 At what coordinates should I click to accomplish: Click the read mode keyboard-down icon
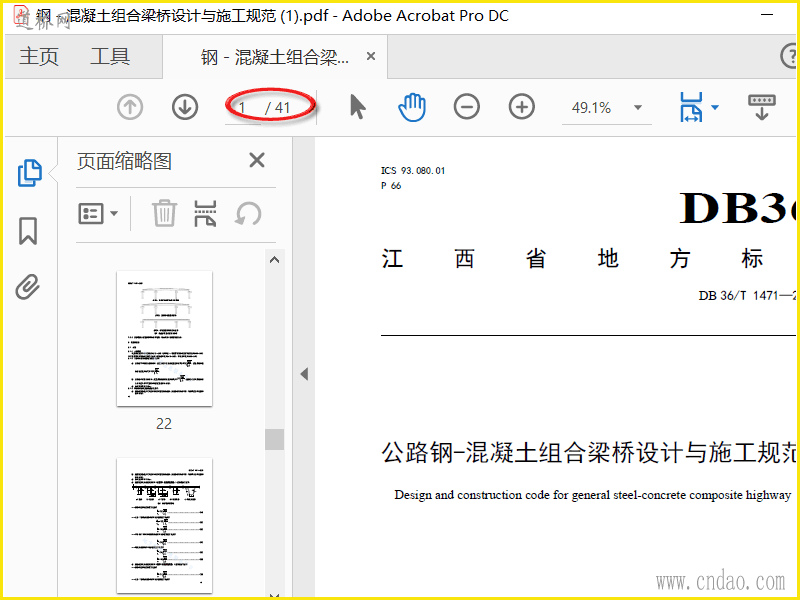pyautogui.click(x=762, y=107)
